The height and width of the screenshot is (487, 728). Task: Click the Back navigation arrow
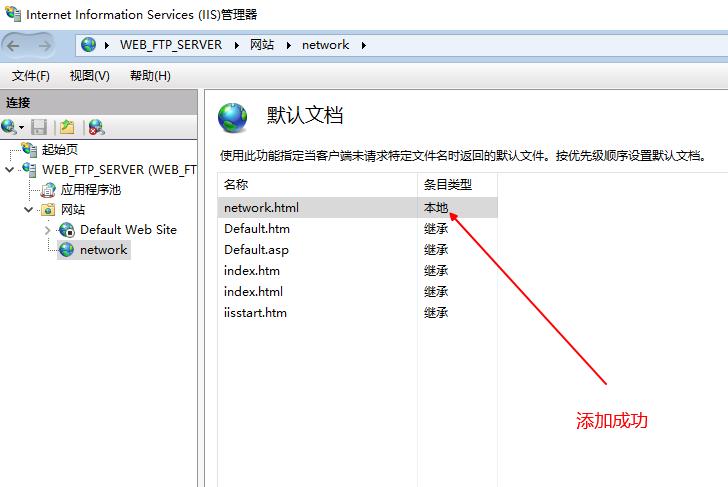[x=13, y=45]
